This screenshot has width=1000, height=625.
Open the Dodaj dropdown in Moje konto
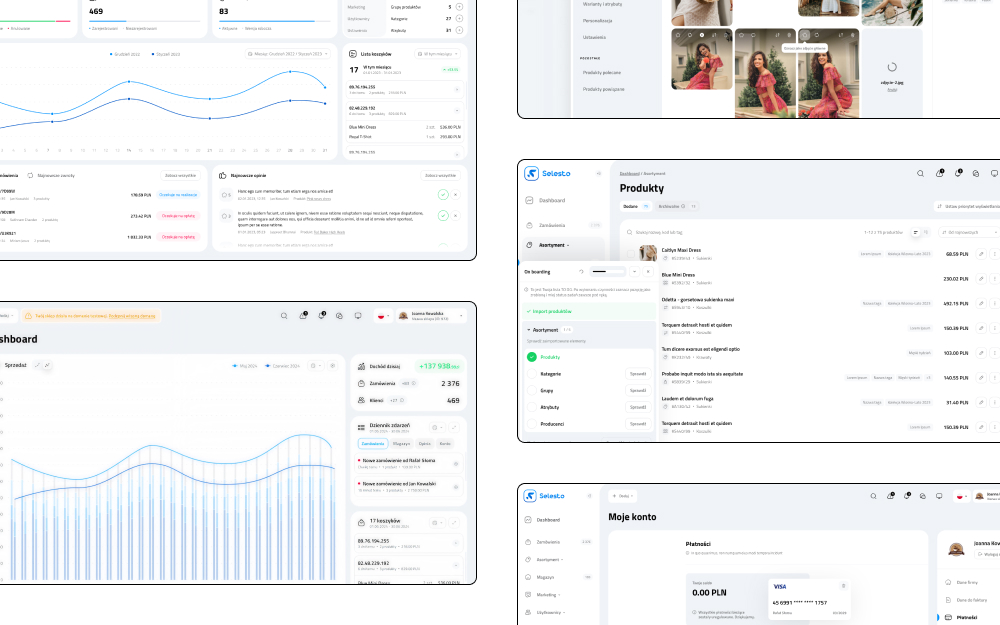(x=622, y=496)
